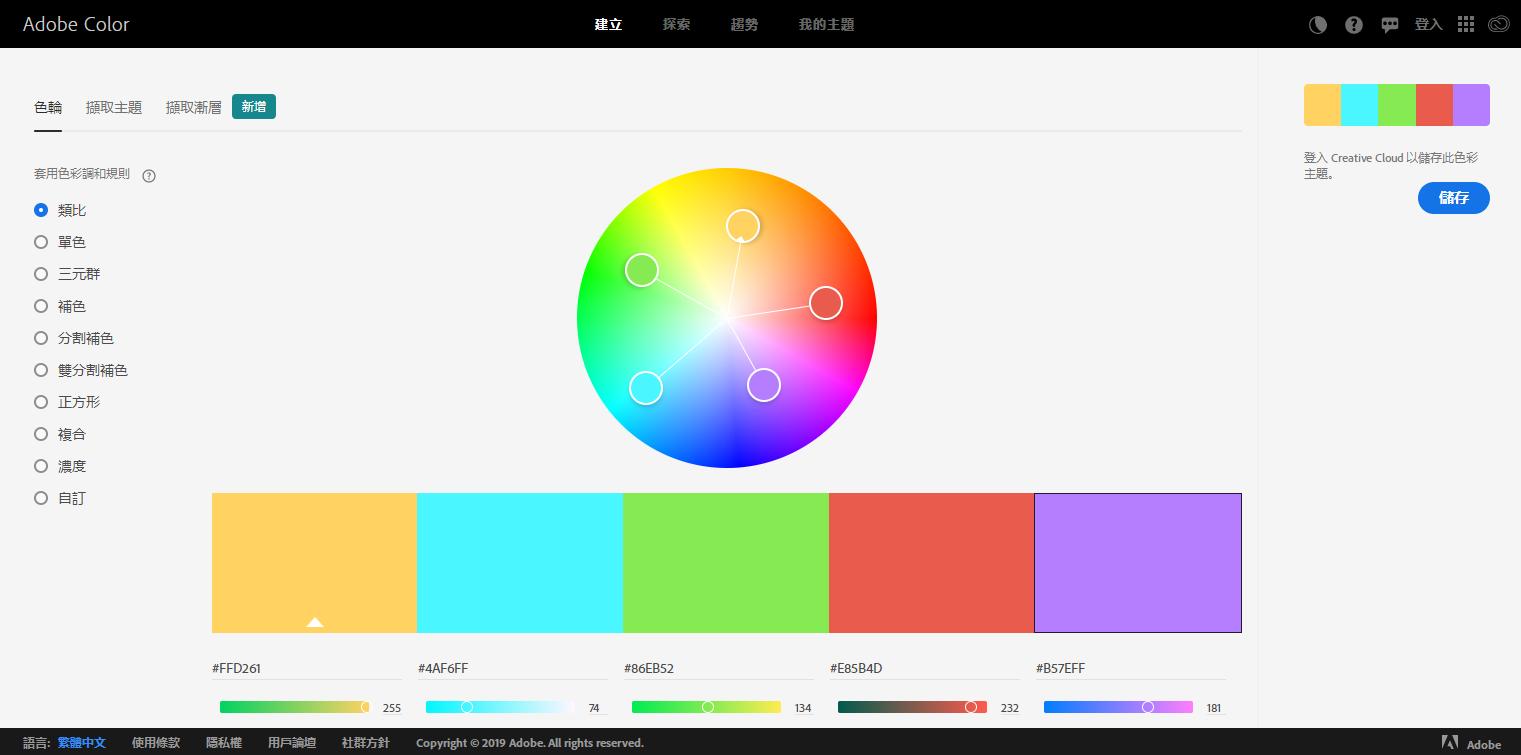Click the dark mode toggle icon
Image resolution: width=1521 pixels, height=755 pixels.
pyautogui.click(x=1318, y=25)
